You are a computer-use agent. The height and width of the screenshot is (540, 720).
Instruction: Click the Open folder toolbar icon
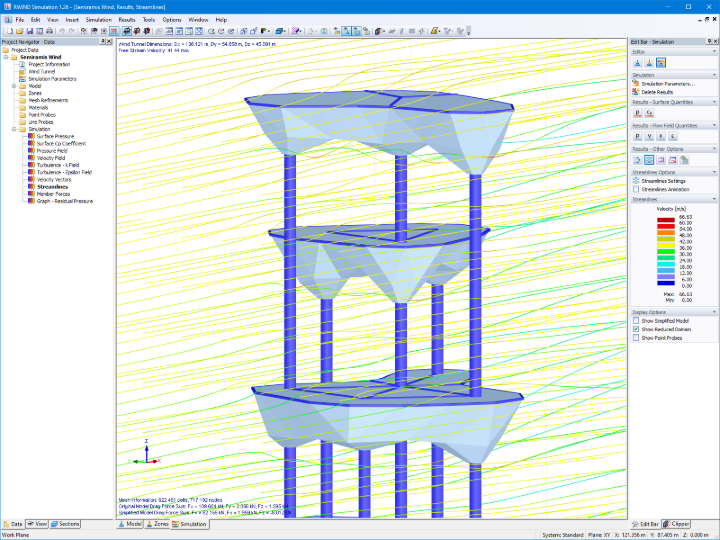click(19, 31)
